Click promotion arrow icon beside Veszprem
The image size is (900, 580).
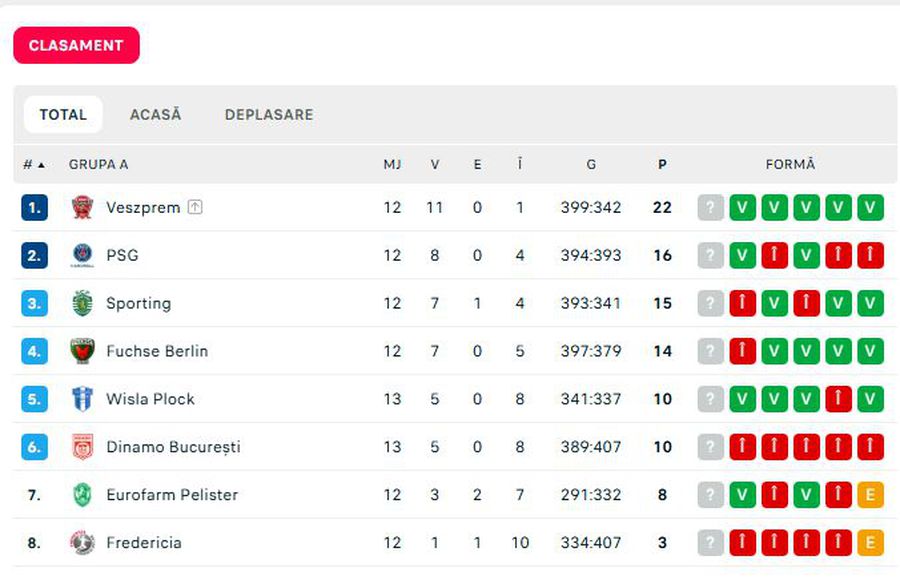tap(195, 208)
